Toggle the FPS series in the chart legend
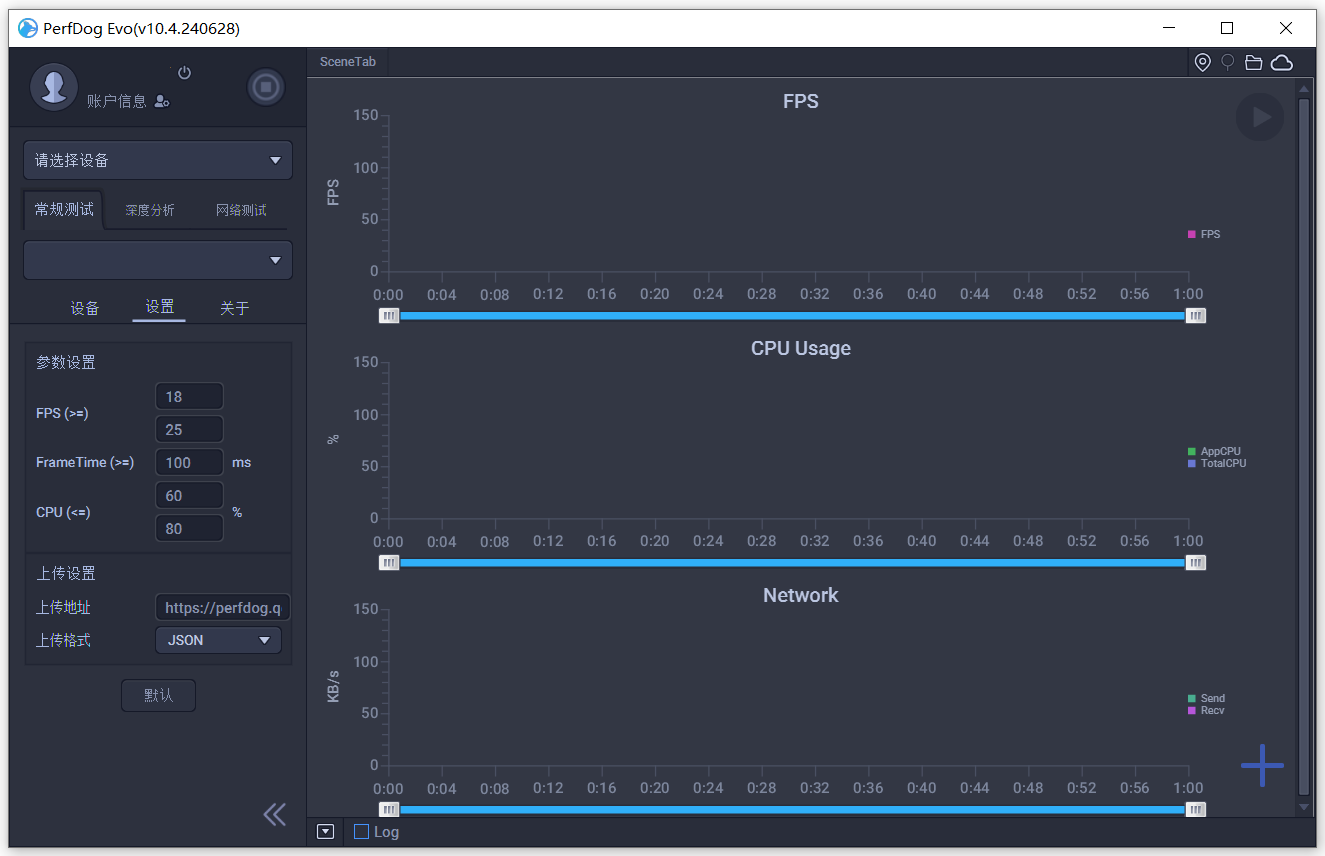 [x=1204, y=234]
